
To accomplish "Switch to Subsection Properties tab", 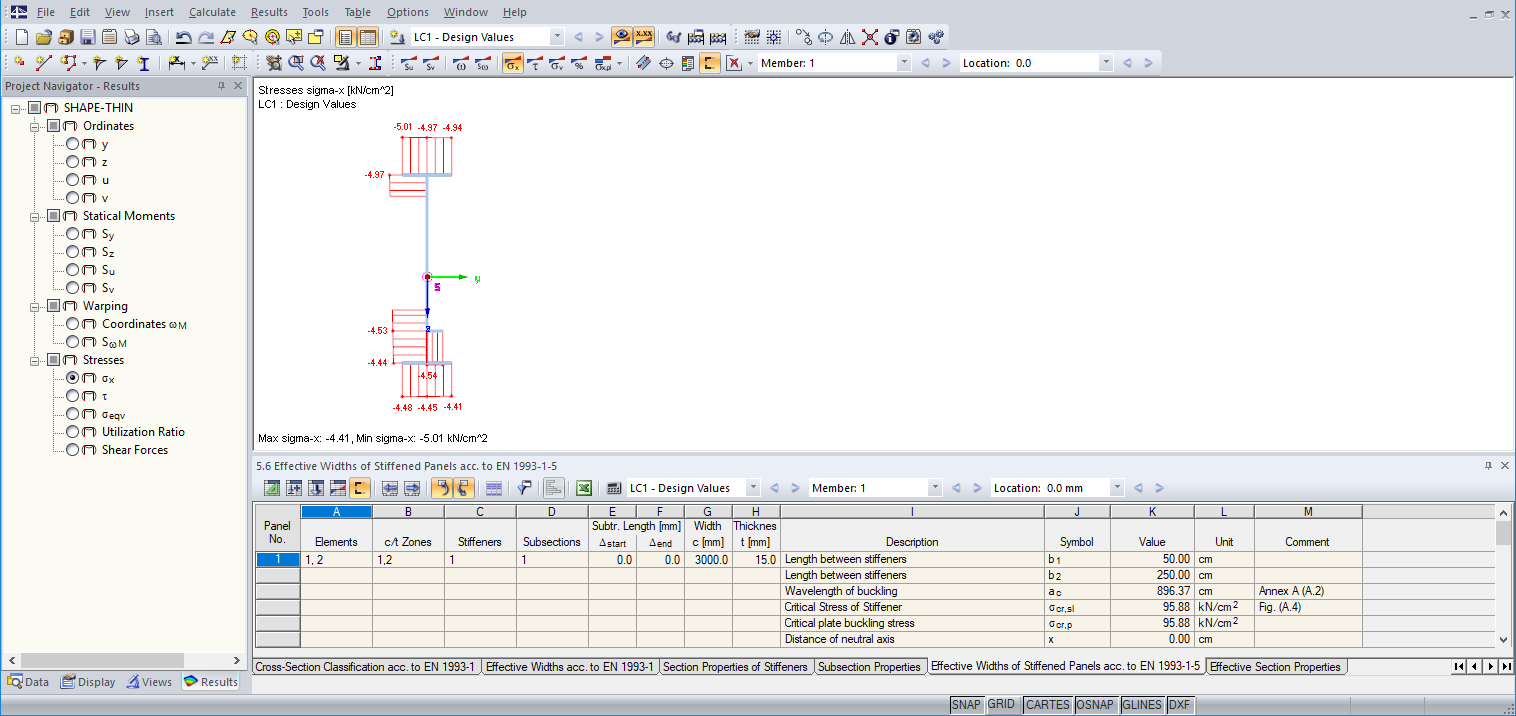I will pos(869,666).
